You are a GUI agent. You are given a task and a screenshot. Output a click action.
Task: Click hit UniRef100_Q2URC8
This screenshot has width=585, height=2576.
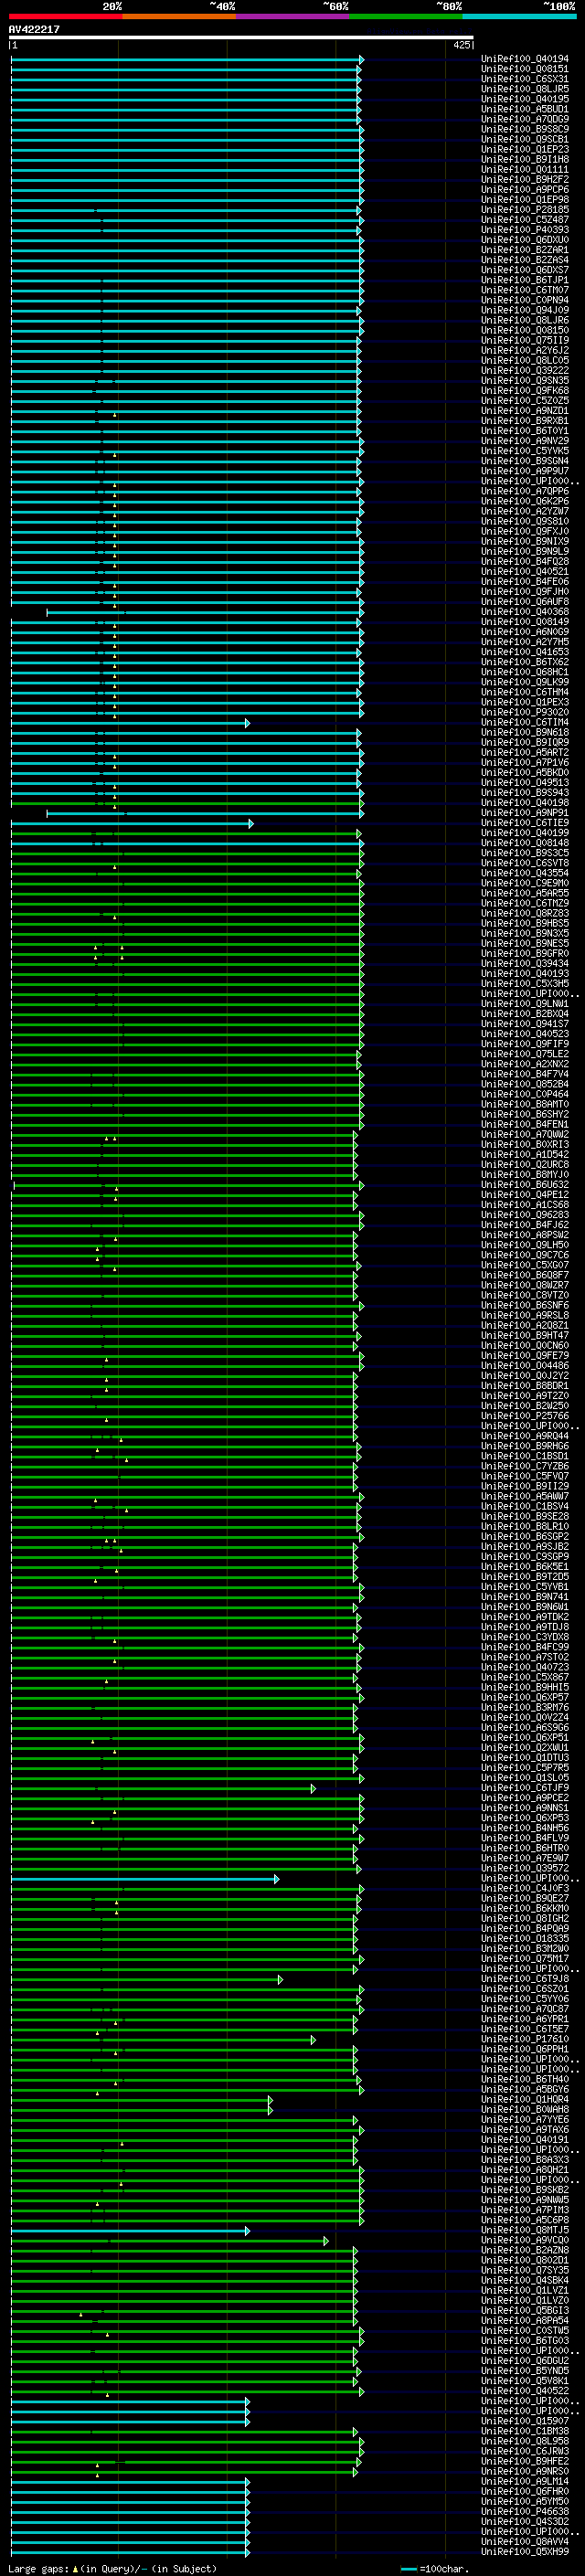coord(525,1165)
